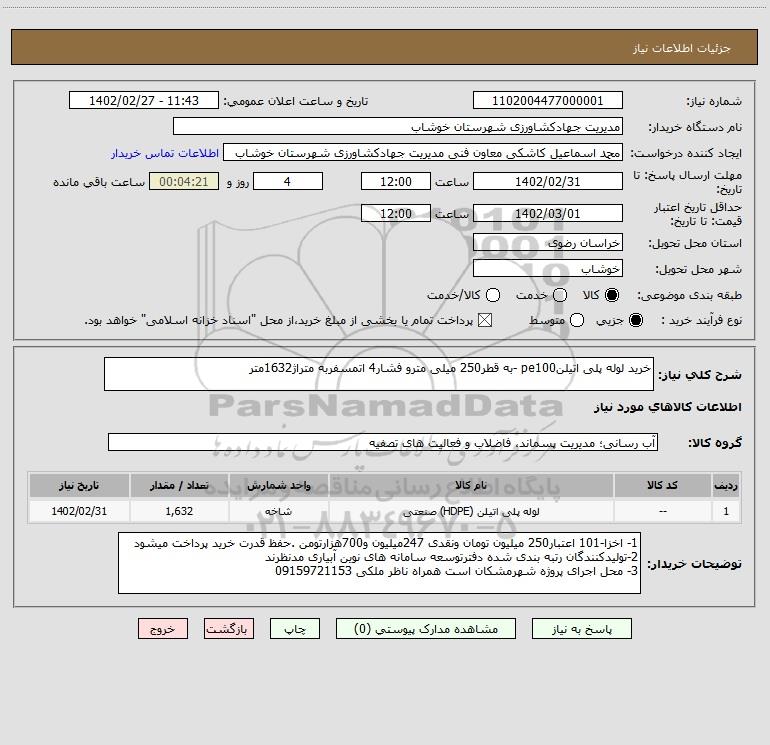Click the بازگشت back button
Image resolution: width=770 pixels, height=745 pixels.
[x=229, y=629]
